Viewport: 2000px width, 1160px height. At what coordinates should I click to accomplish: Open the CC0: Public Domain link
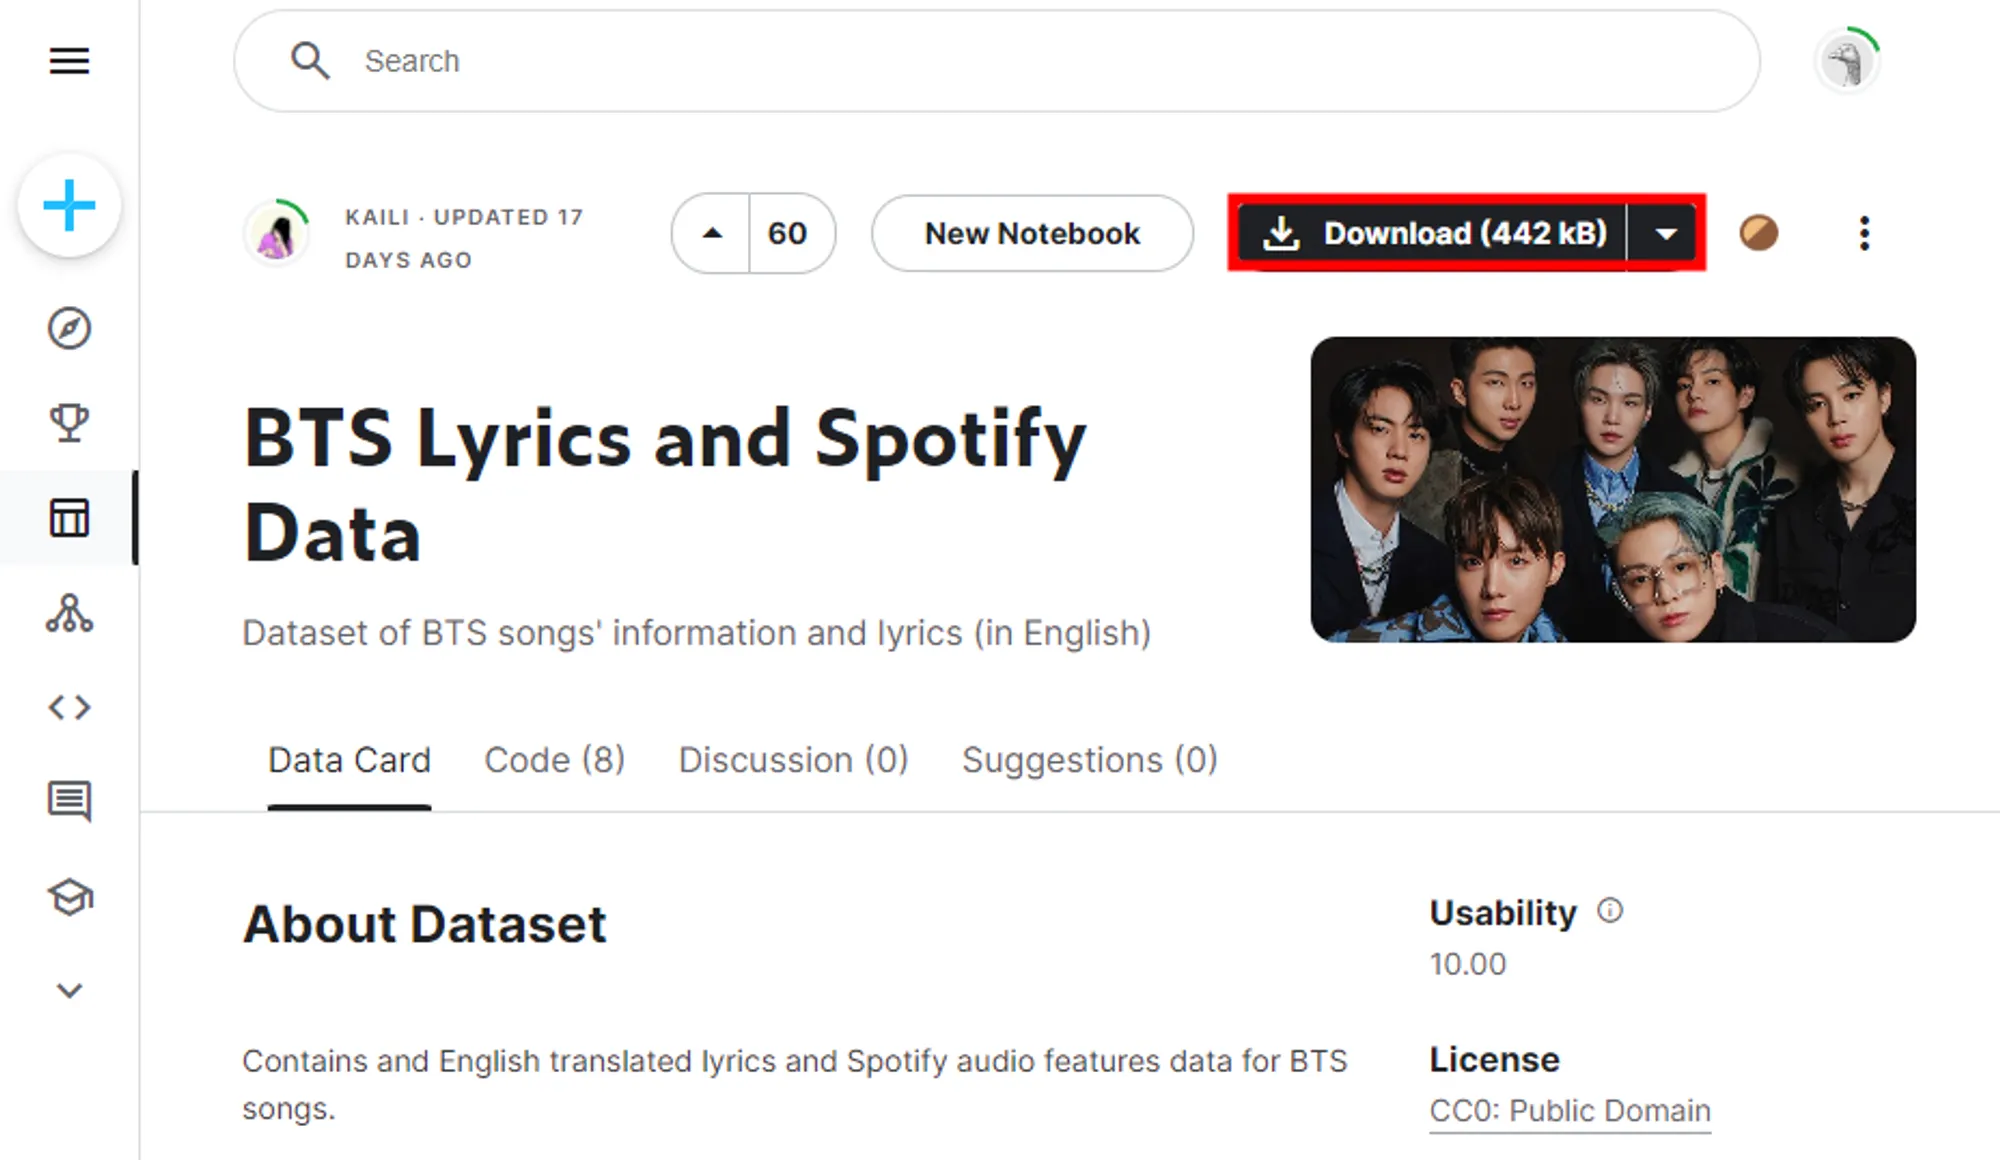point(1569,1110)
